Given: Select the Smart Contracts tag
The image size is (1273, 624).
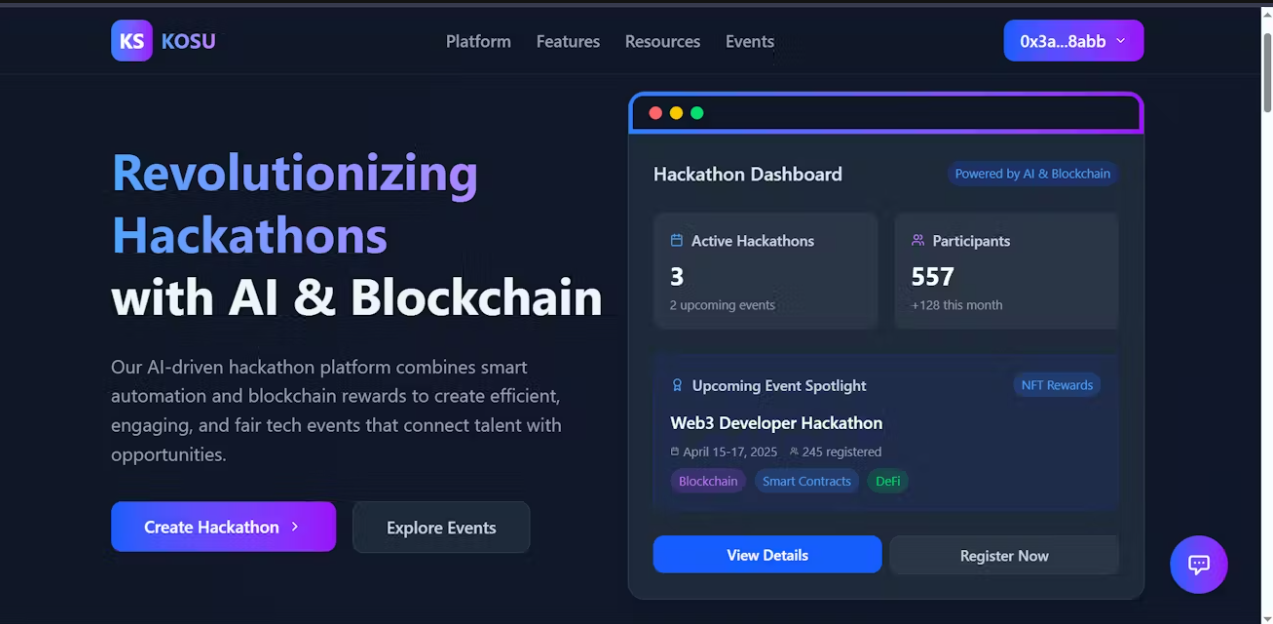Looking at the screenshot, I should (x=807, y=481).
